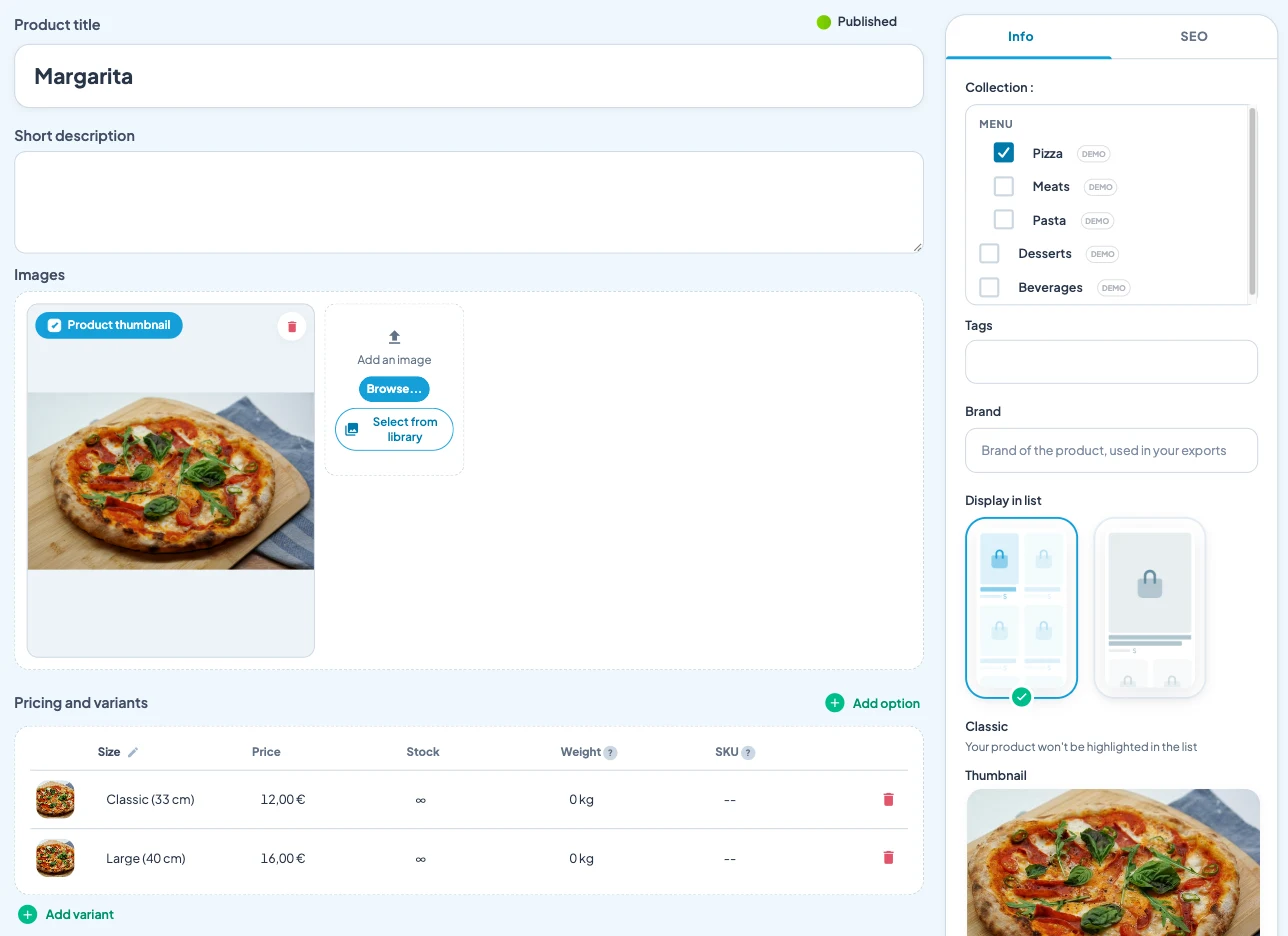The height and width of the screenshot is (936, 1288).
Task: Check the Meats collection checkbox
Action: click(1004, 187)
